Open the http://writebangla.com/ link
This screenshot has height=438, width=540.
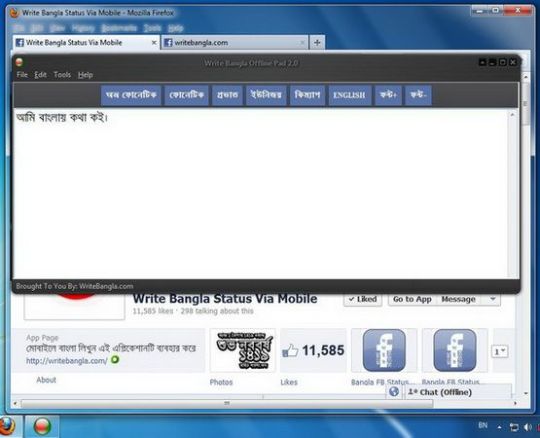(67, 361)
